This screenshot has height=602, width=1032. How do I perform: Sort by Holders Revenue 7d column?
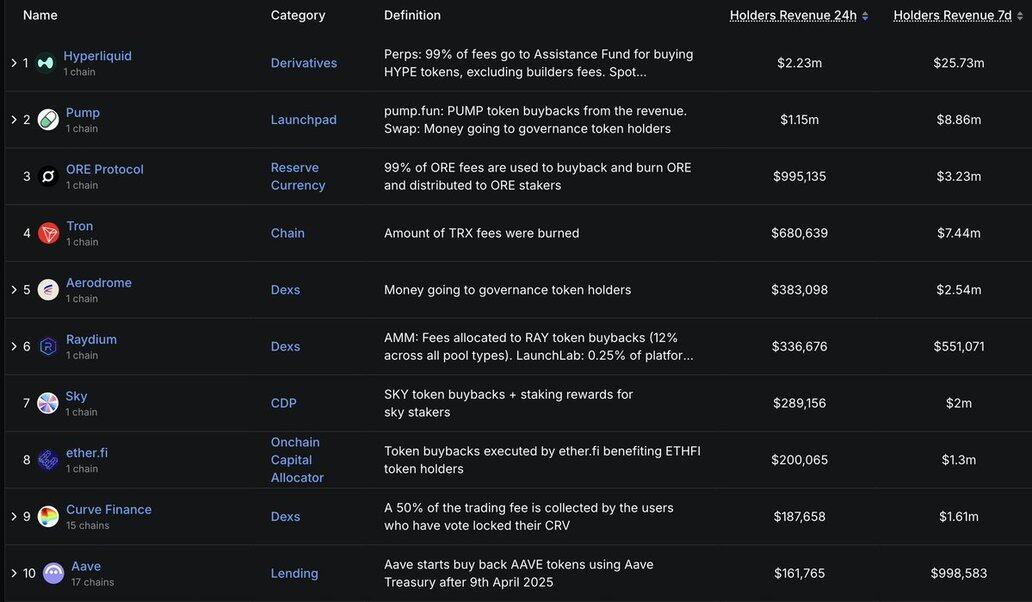958,15
